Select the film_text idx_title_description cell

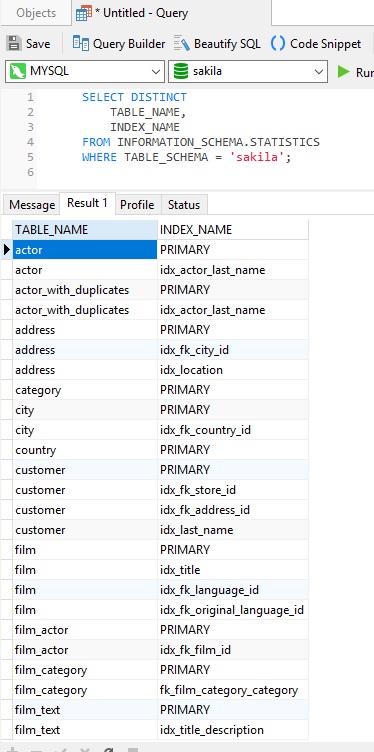click(233, 730)
